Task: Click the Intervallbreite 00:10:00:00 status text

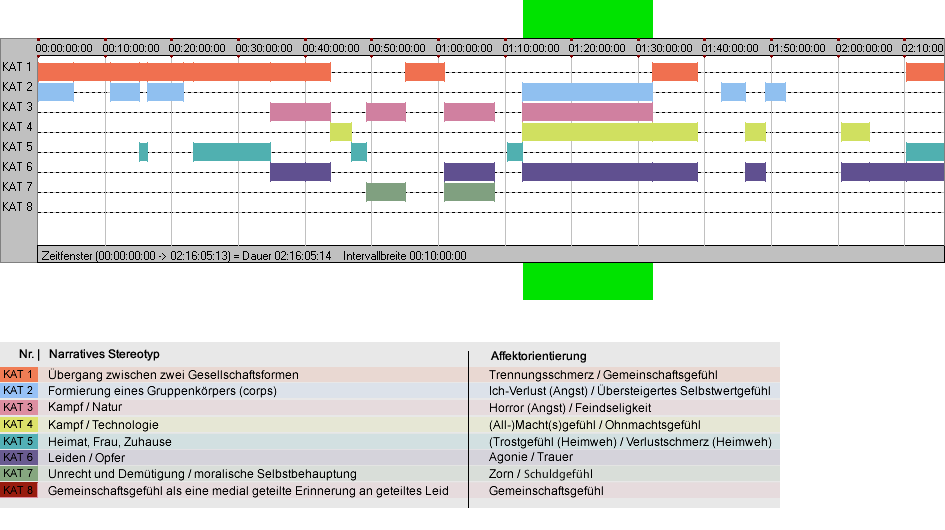Action: [405, 256]
